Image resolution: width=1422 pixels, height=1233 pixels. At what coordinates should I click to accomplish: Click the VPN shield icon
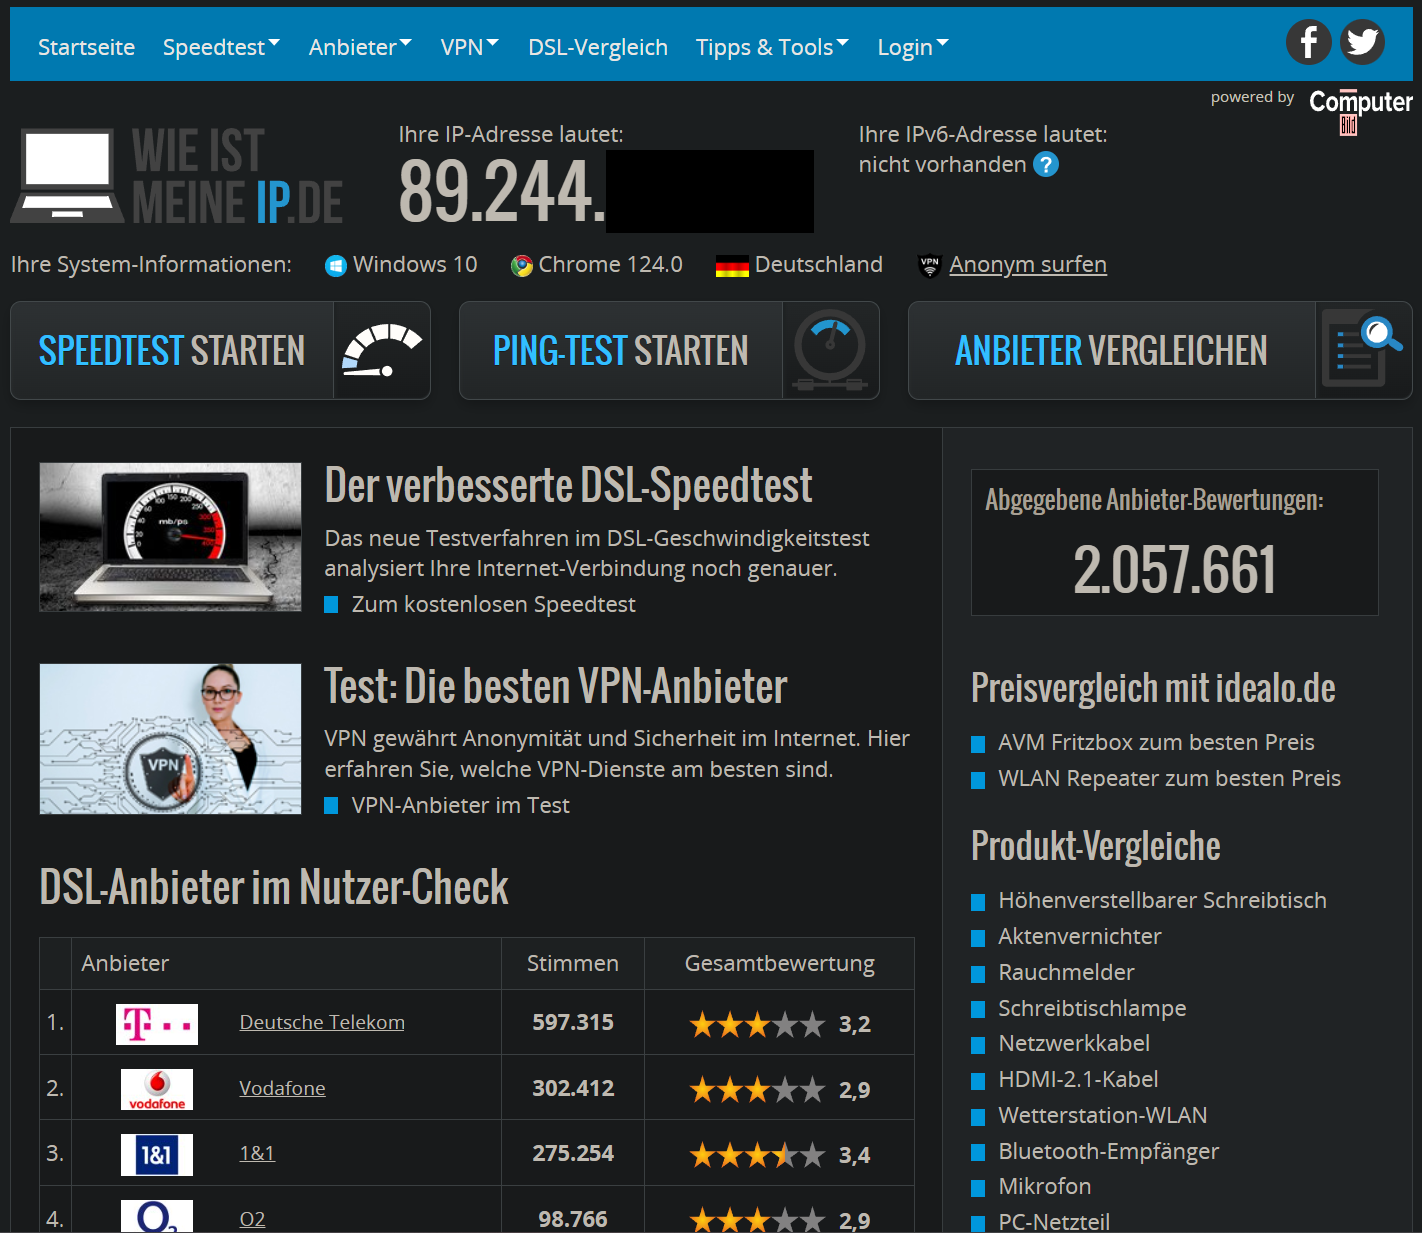pyautogui.click(x=930, y=266)
